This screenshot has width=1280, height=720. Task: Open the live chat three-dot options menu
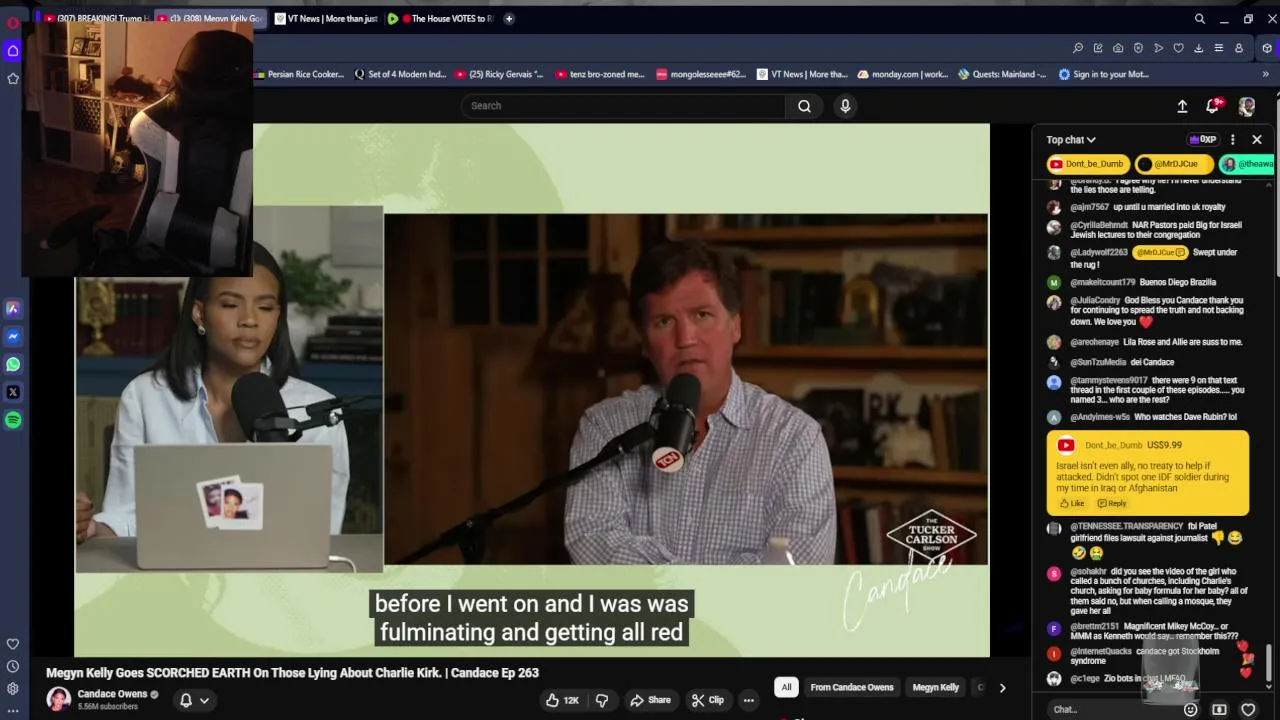[x=1232, y=140]
